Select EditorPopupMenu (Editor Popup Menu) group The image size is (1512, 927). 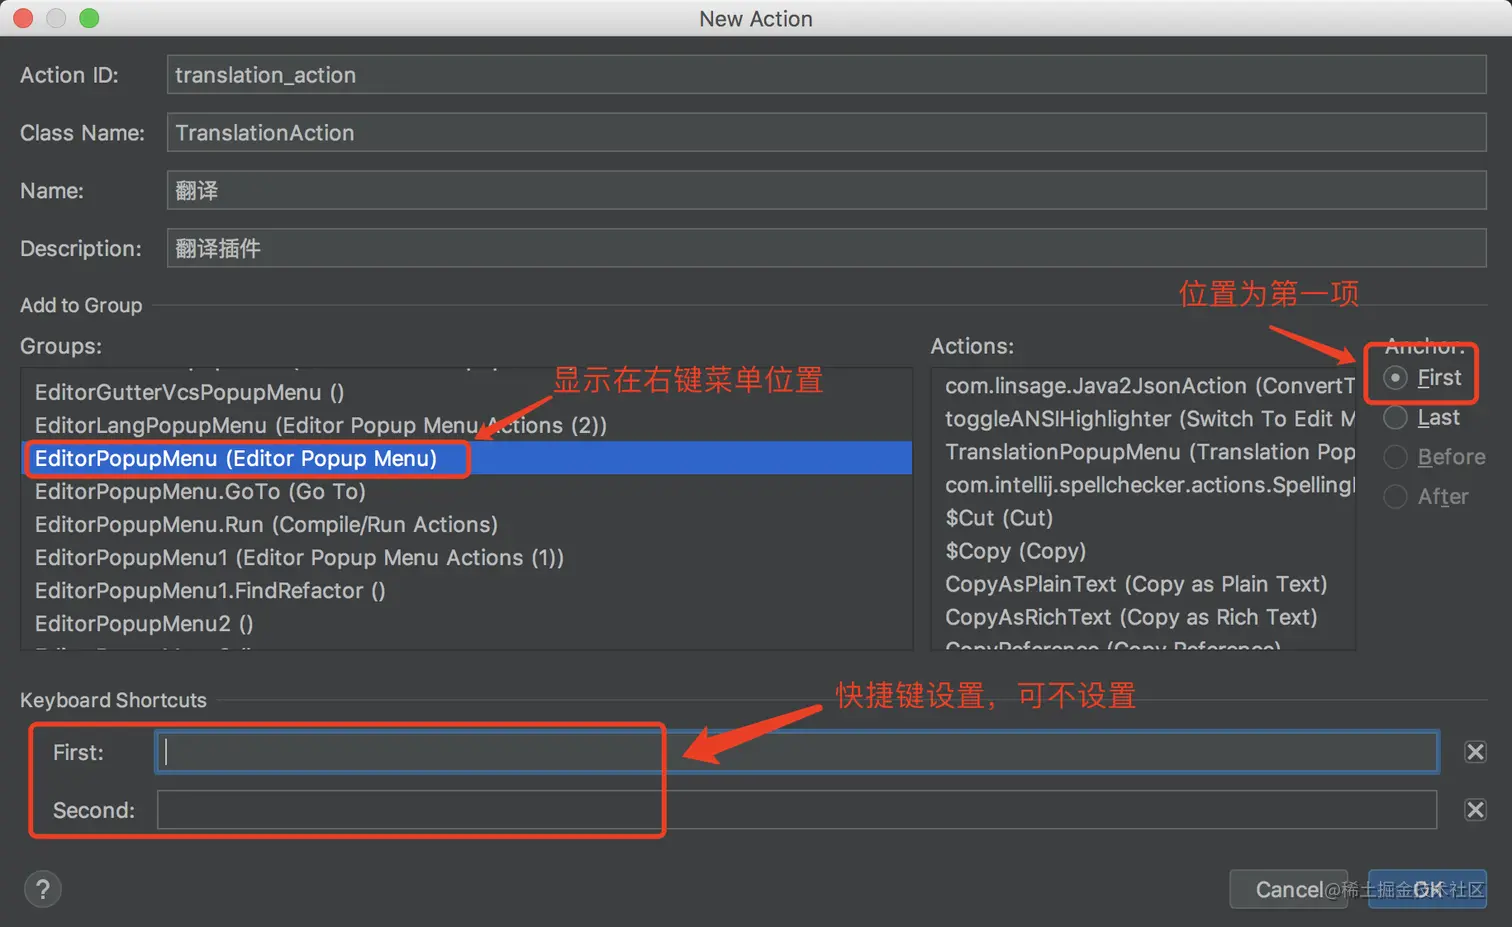point(467,458)
